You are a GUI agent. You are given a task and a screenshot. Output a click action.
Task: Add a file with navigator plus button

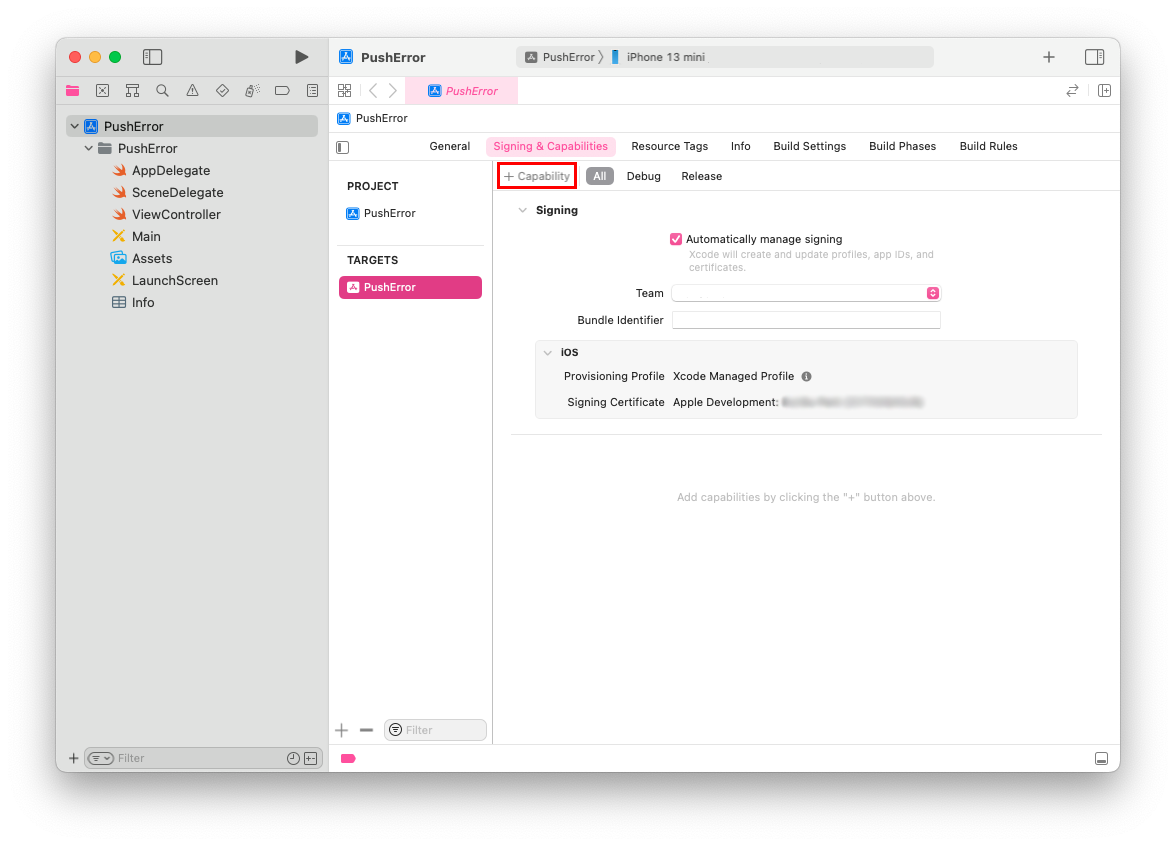(74, 758)
